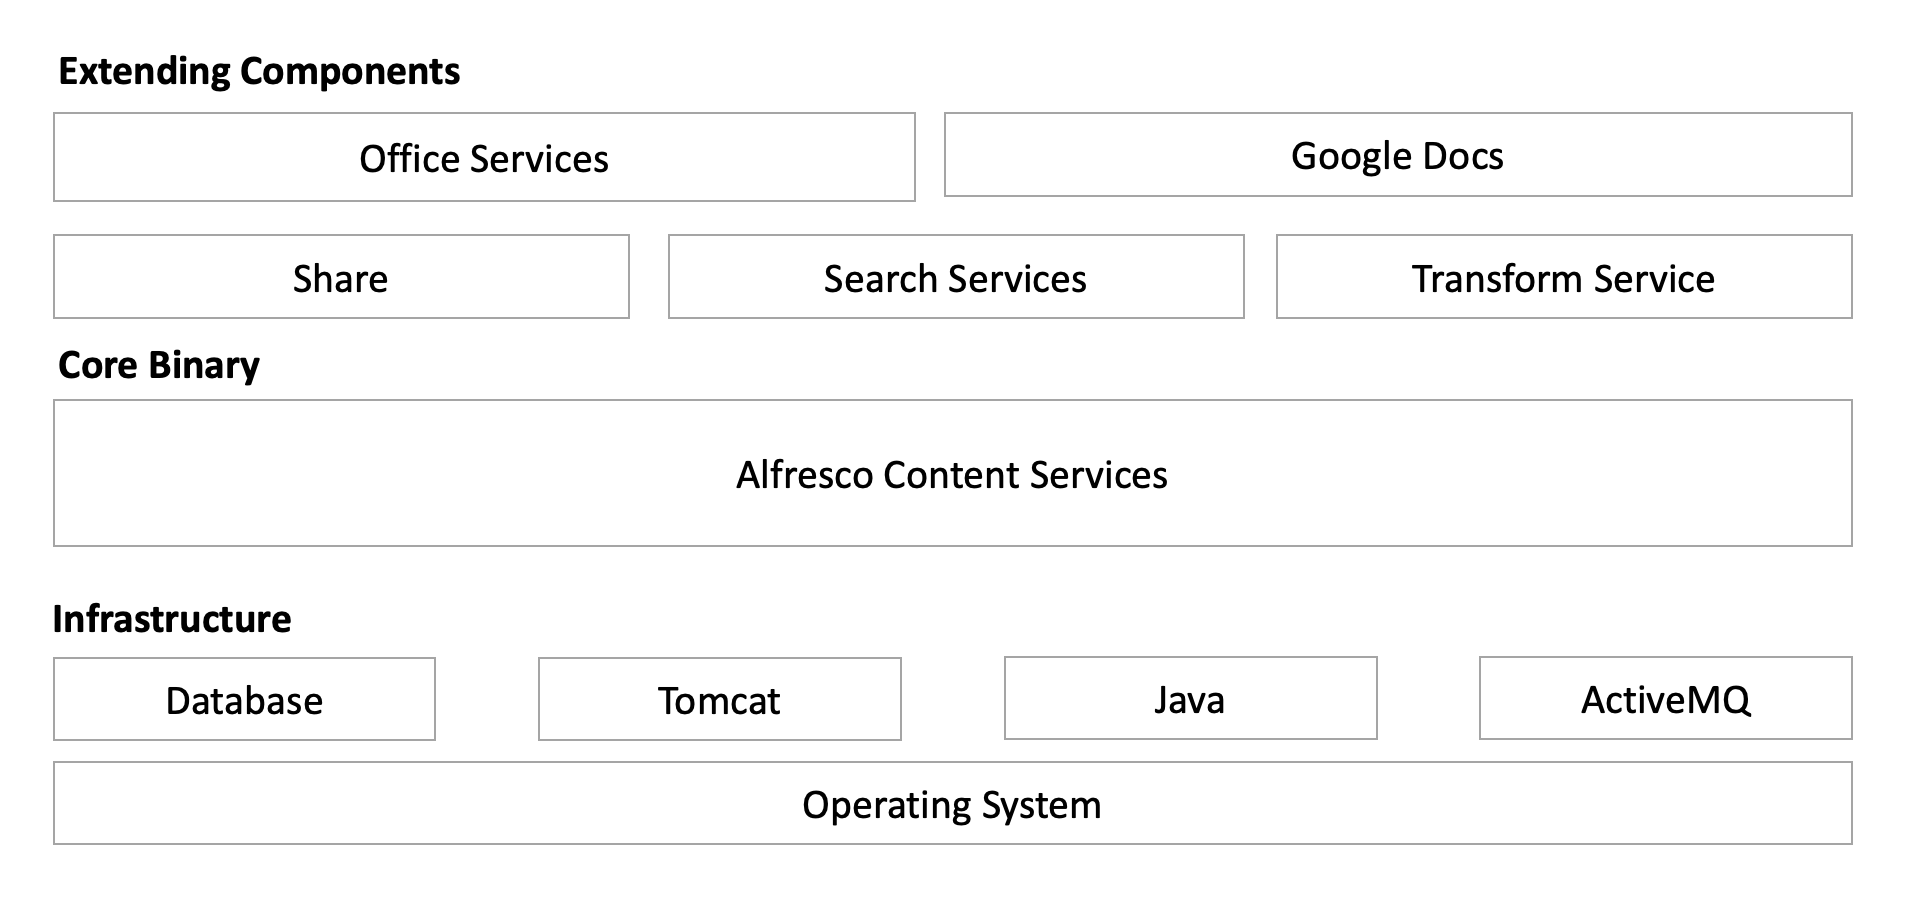Select the ActiveMQ box
The width and height of the screenshot is (1932, 914).
point(1665,699)
